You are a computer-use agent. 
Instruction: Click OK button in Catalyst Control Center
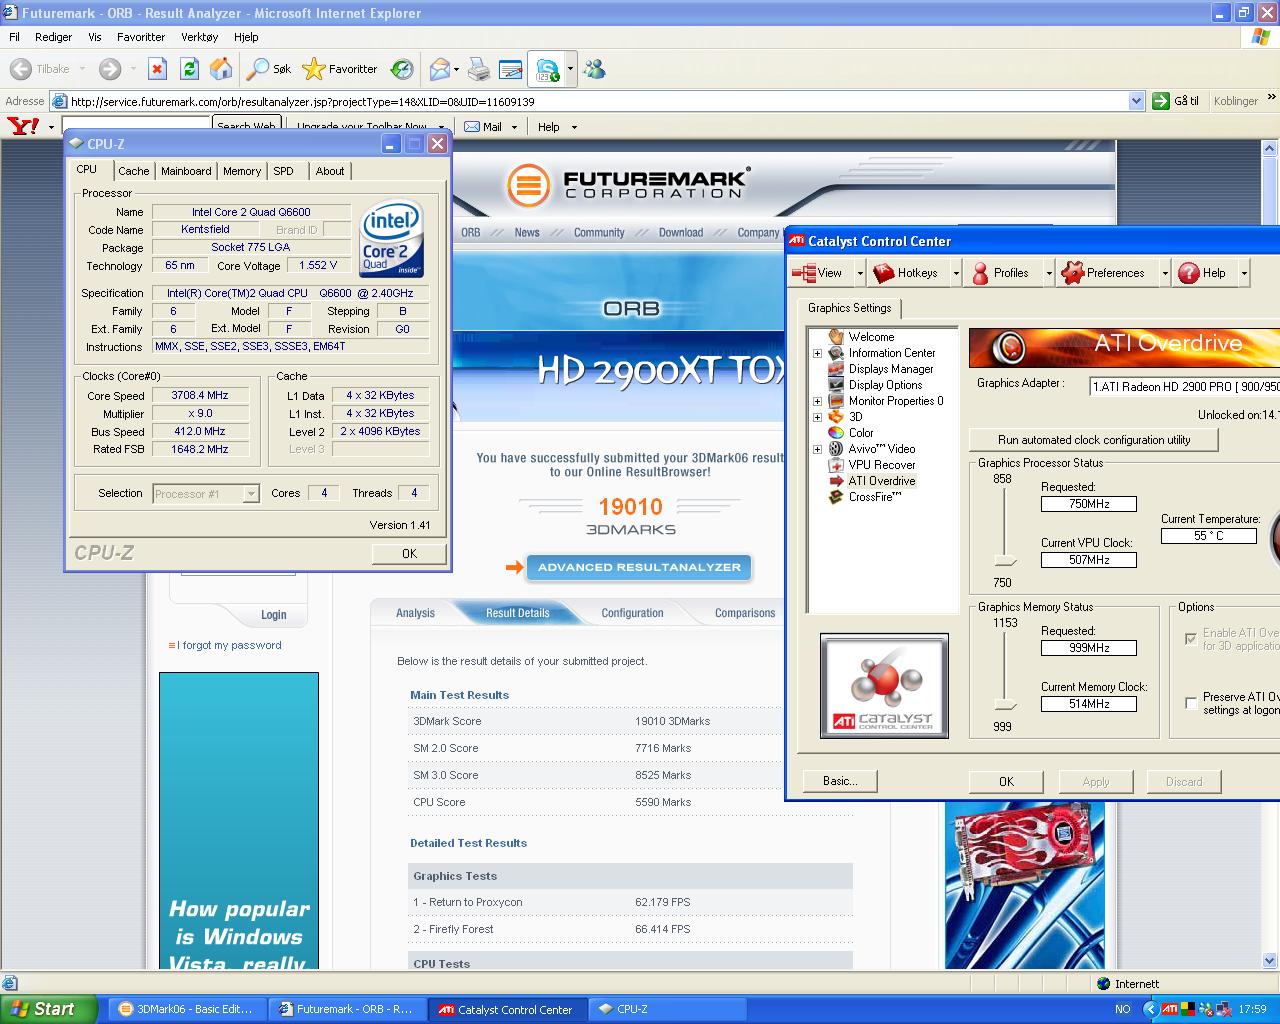point(1006,781)
